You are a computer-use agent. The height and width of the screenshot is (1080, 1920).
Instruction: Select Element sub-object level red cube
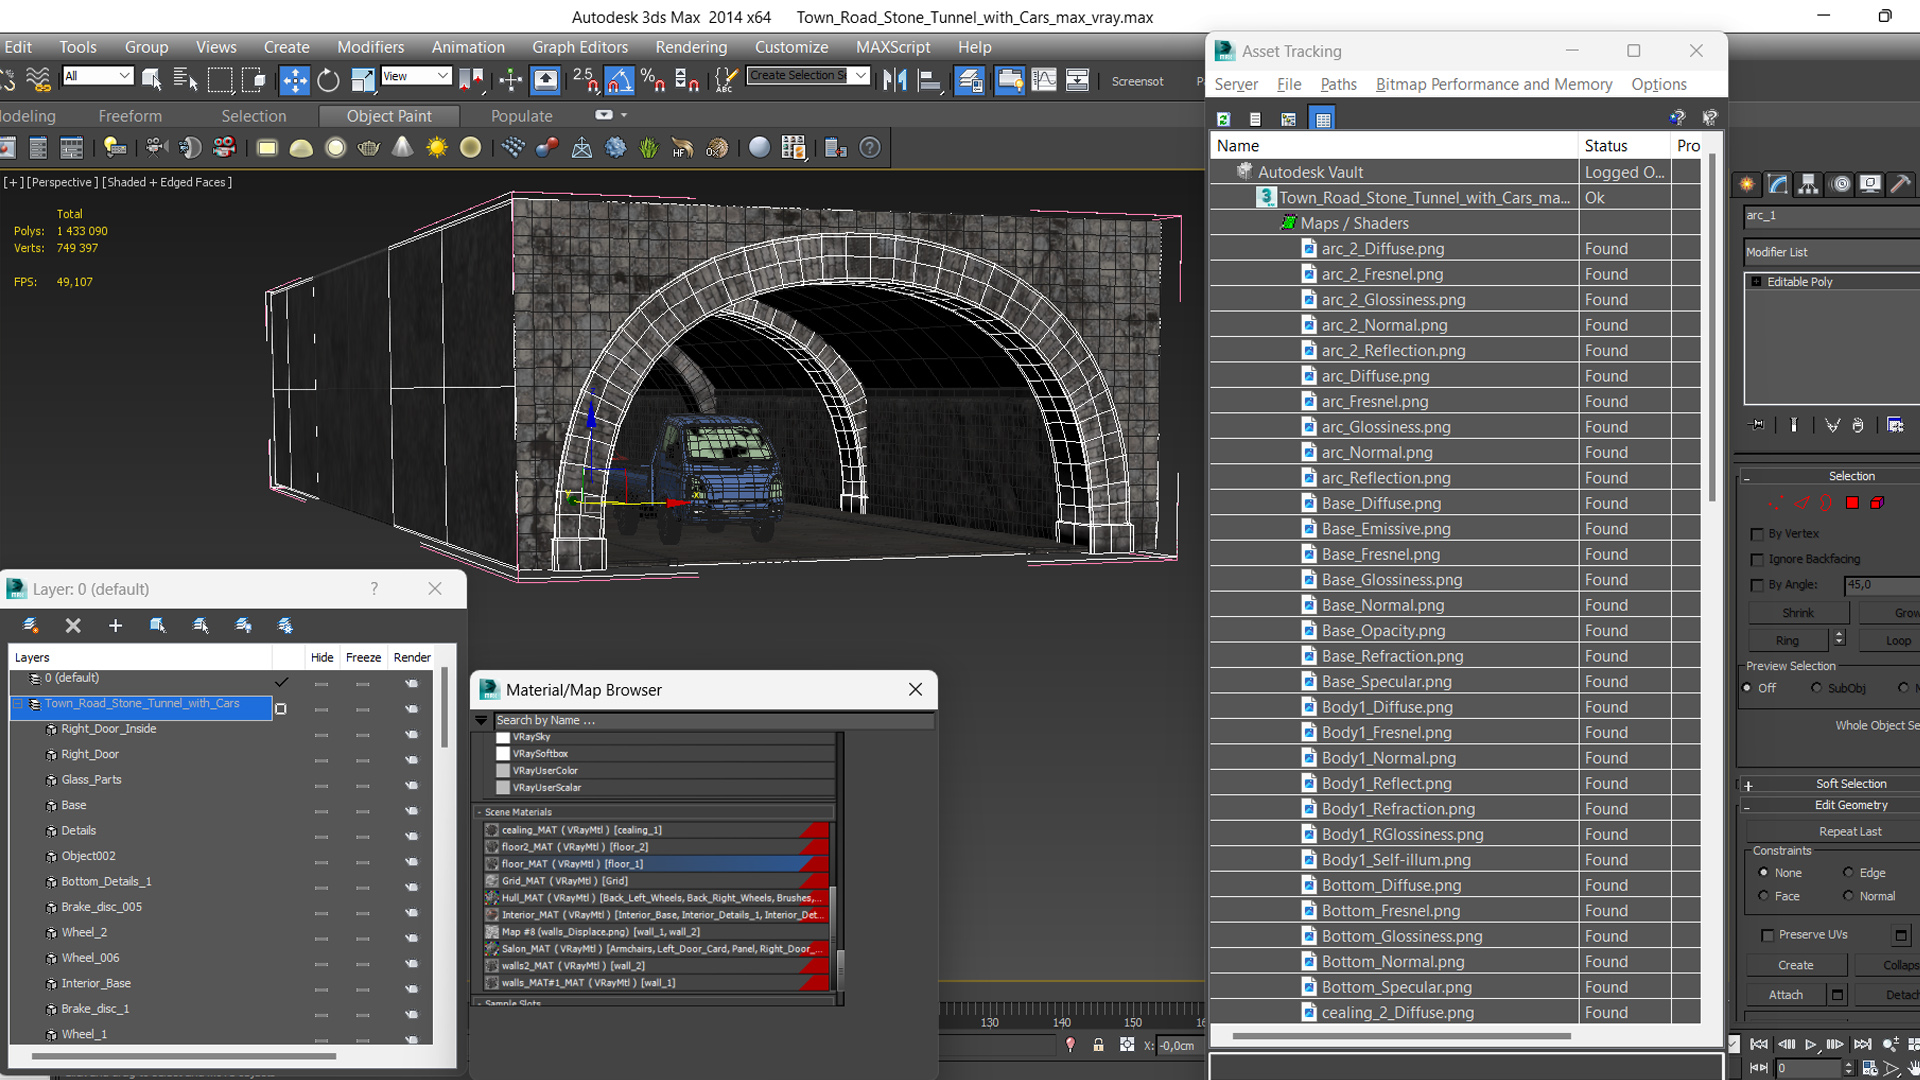pos(1877,503)
